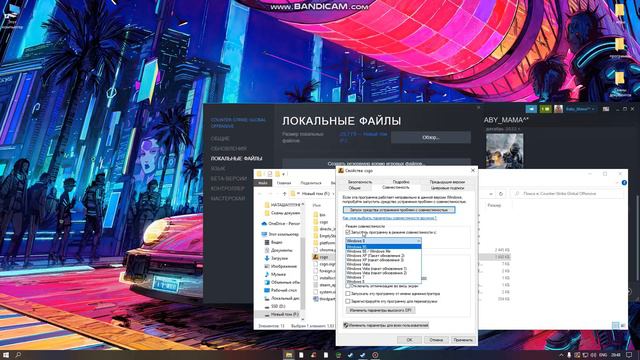Open Explorer "Поделиться" ribbon tab
This screenshot has width=640, height=360.
(x=311, y=183)
